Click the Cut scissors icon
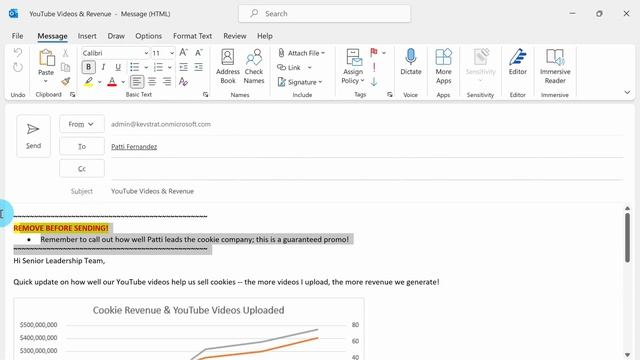This screenshot has height=360, width=640. [x=65, y=53]
